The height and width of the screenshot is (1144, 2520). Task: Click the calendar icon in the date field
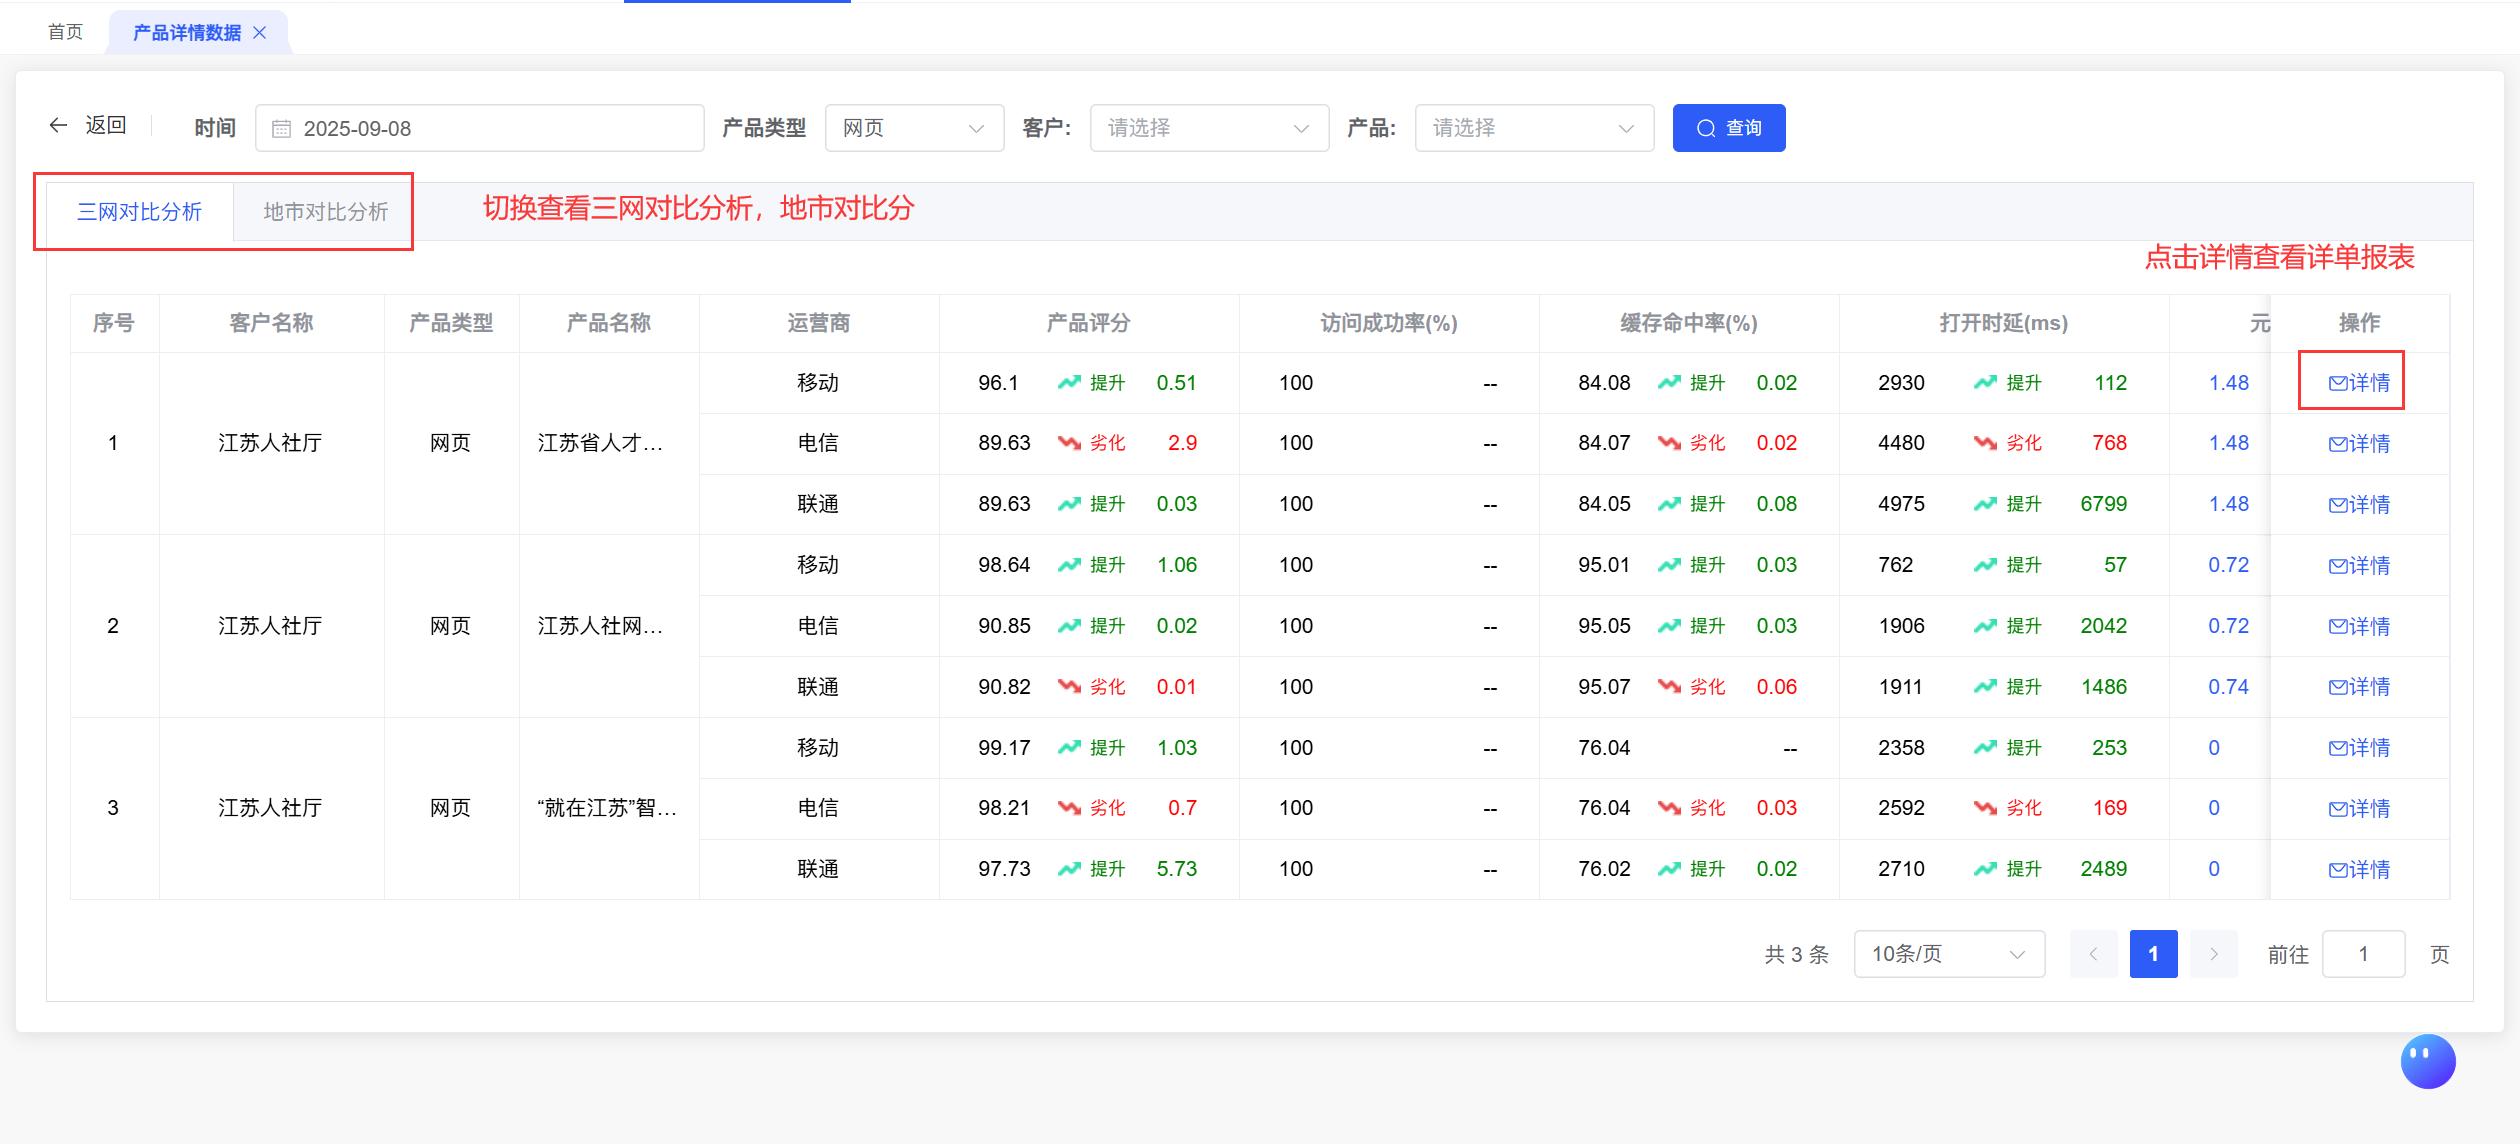point(282,128)
